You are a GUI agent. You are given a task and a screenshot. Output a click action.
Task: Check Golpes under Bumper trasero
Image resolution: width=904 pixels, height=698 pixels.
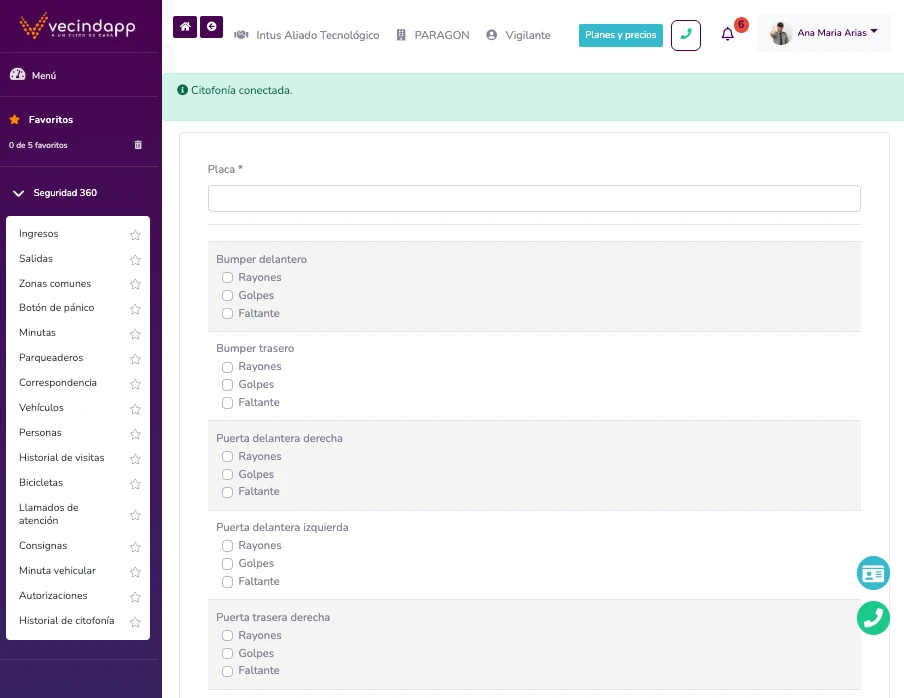pyautogui.click(x=228, y=385)
